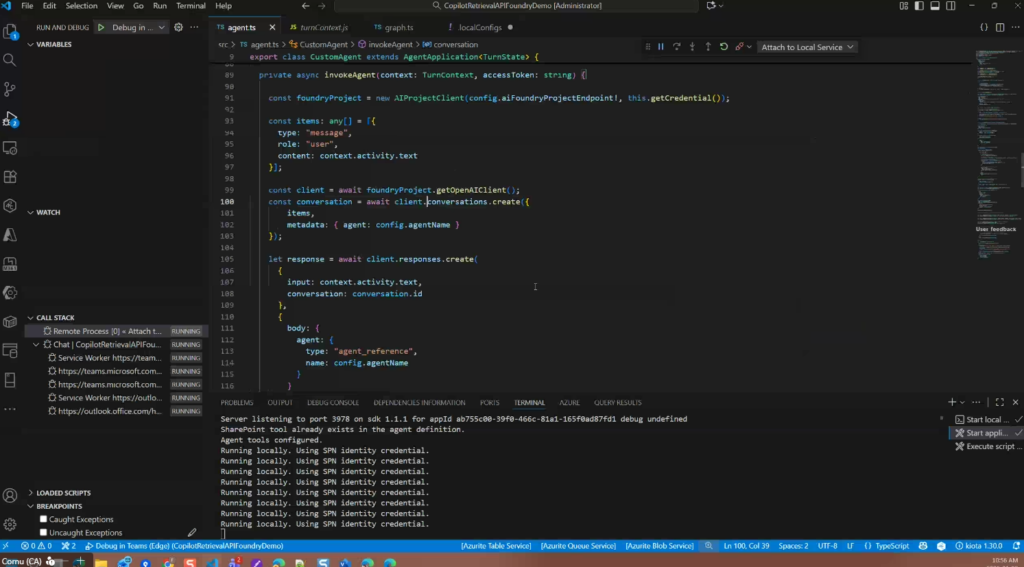
Task: Click the Step Over debug button
Action: tap(676, 47)
